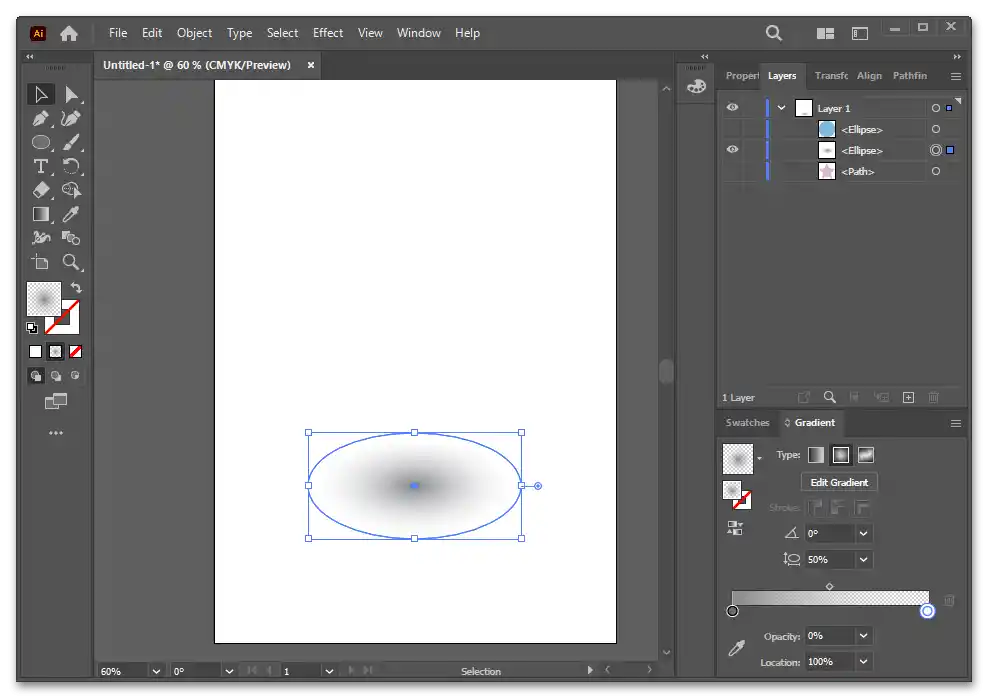This screenshot has height=698, width=988.
Task: Choose the Type tool
Action: coord(41,166)
